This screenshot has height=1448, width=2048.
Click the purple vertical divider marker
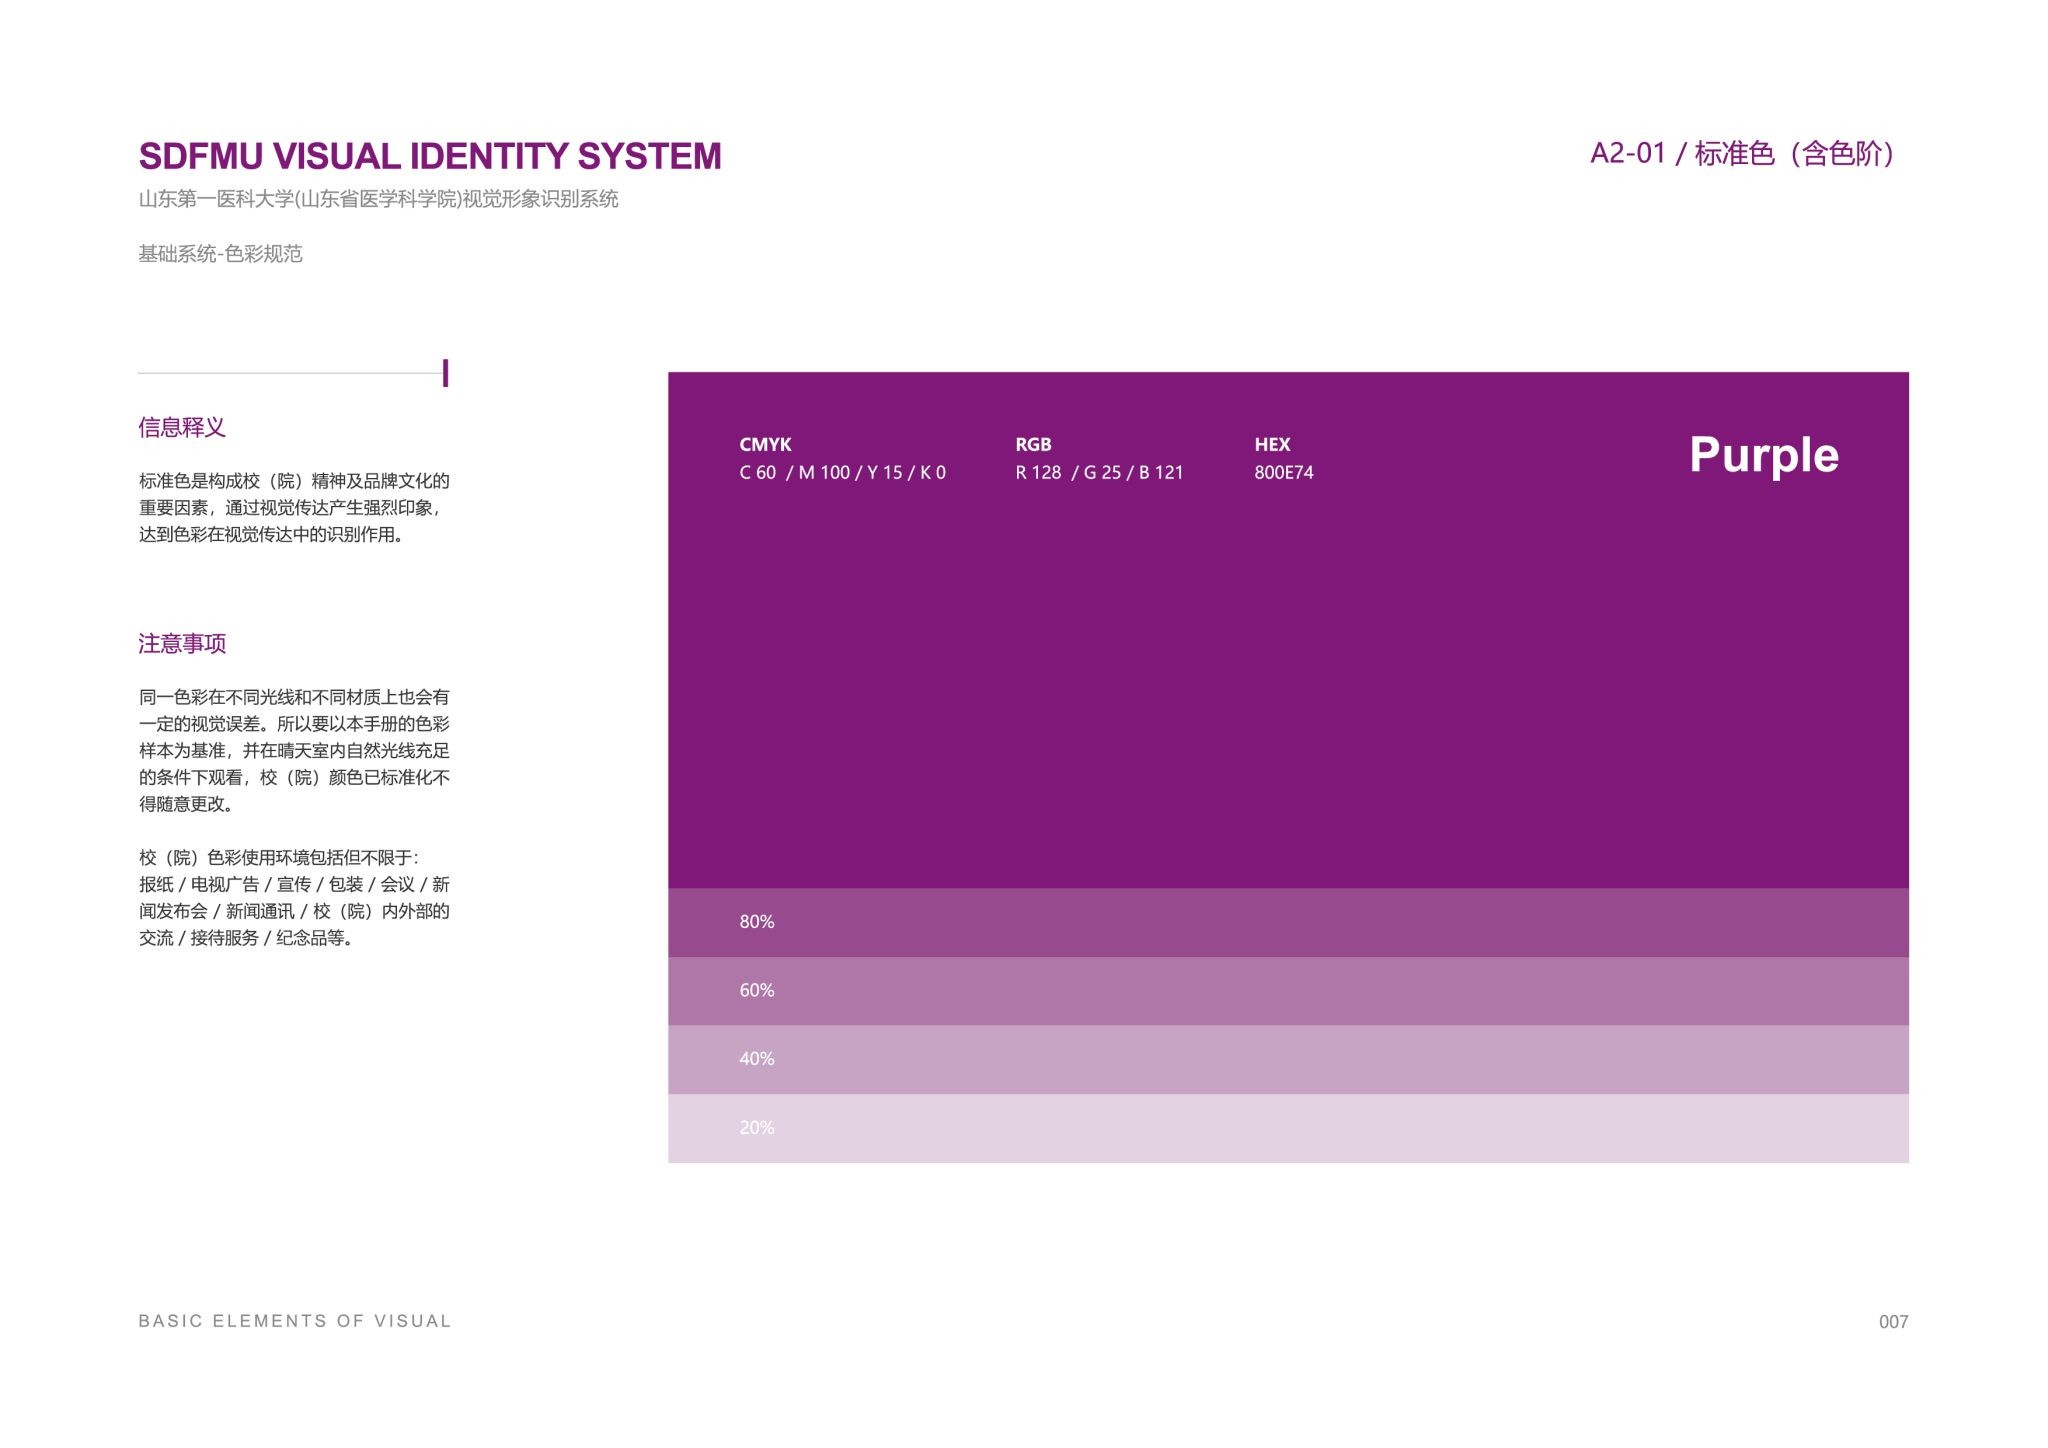tap(445, 373)
